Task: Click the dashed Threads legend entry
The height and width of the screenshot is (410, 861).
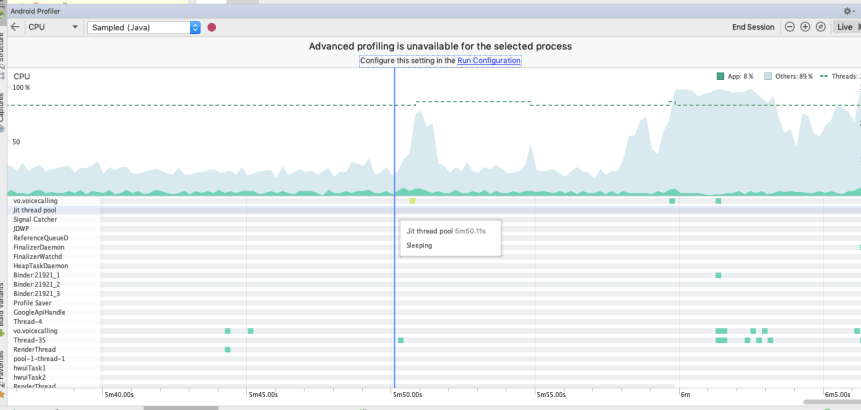Action: click(840, 76)
